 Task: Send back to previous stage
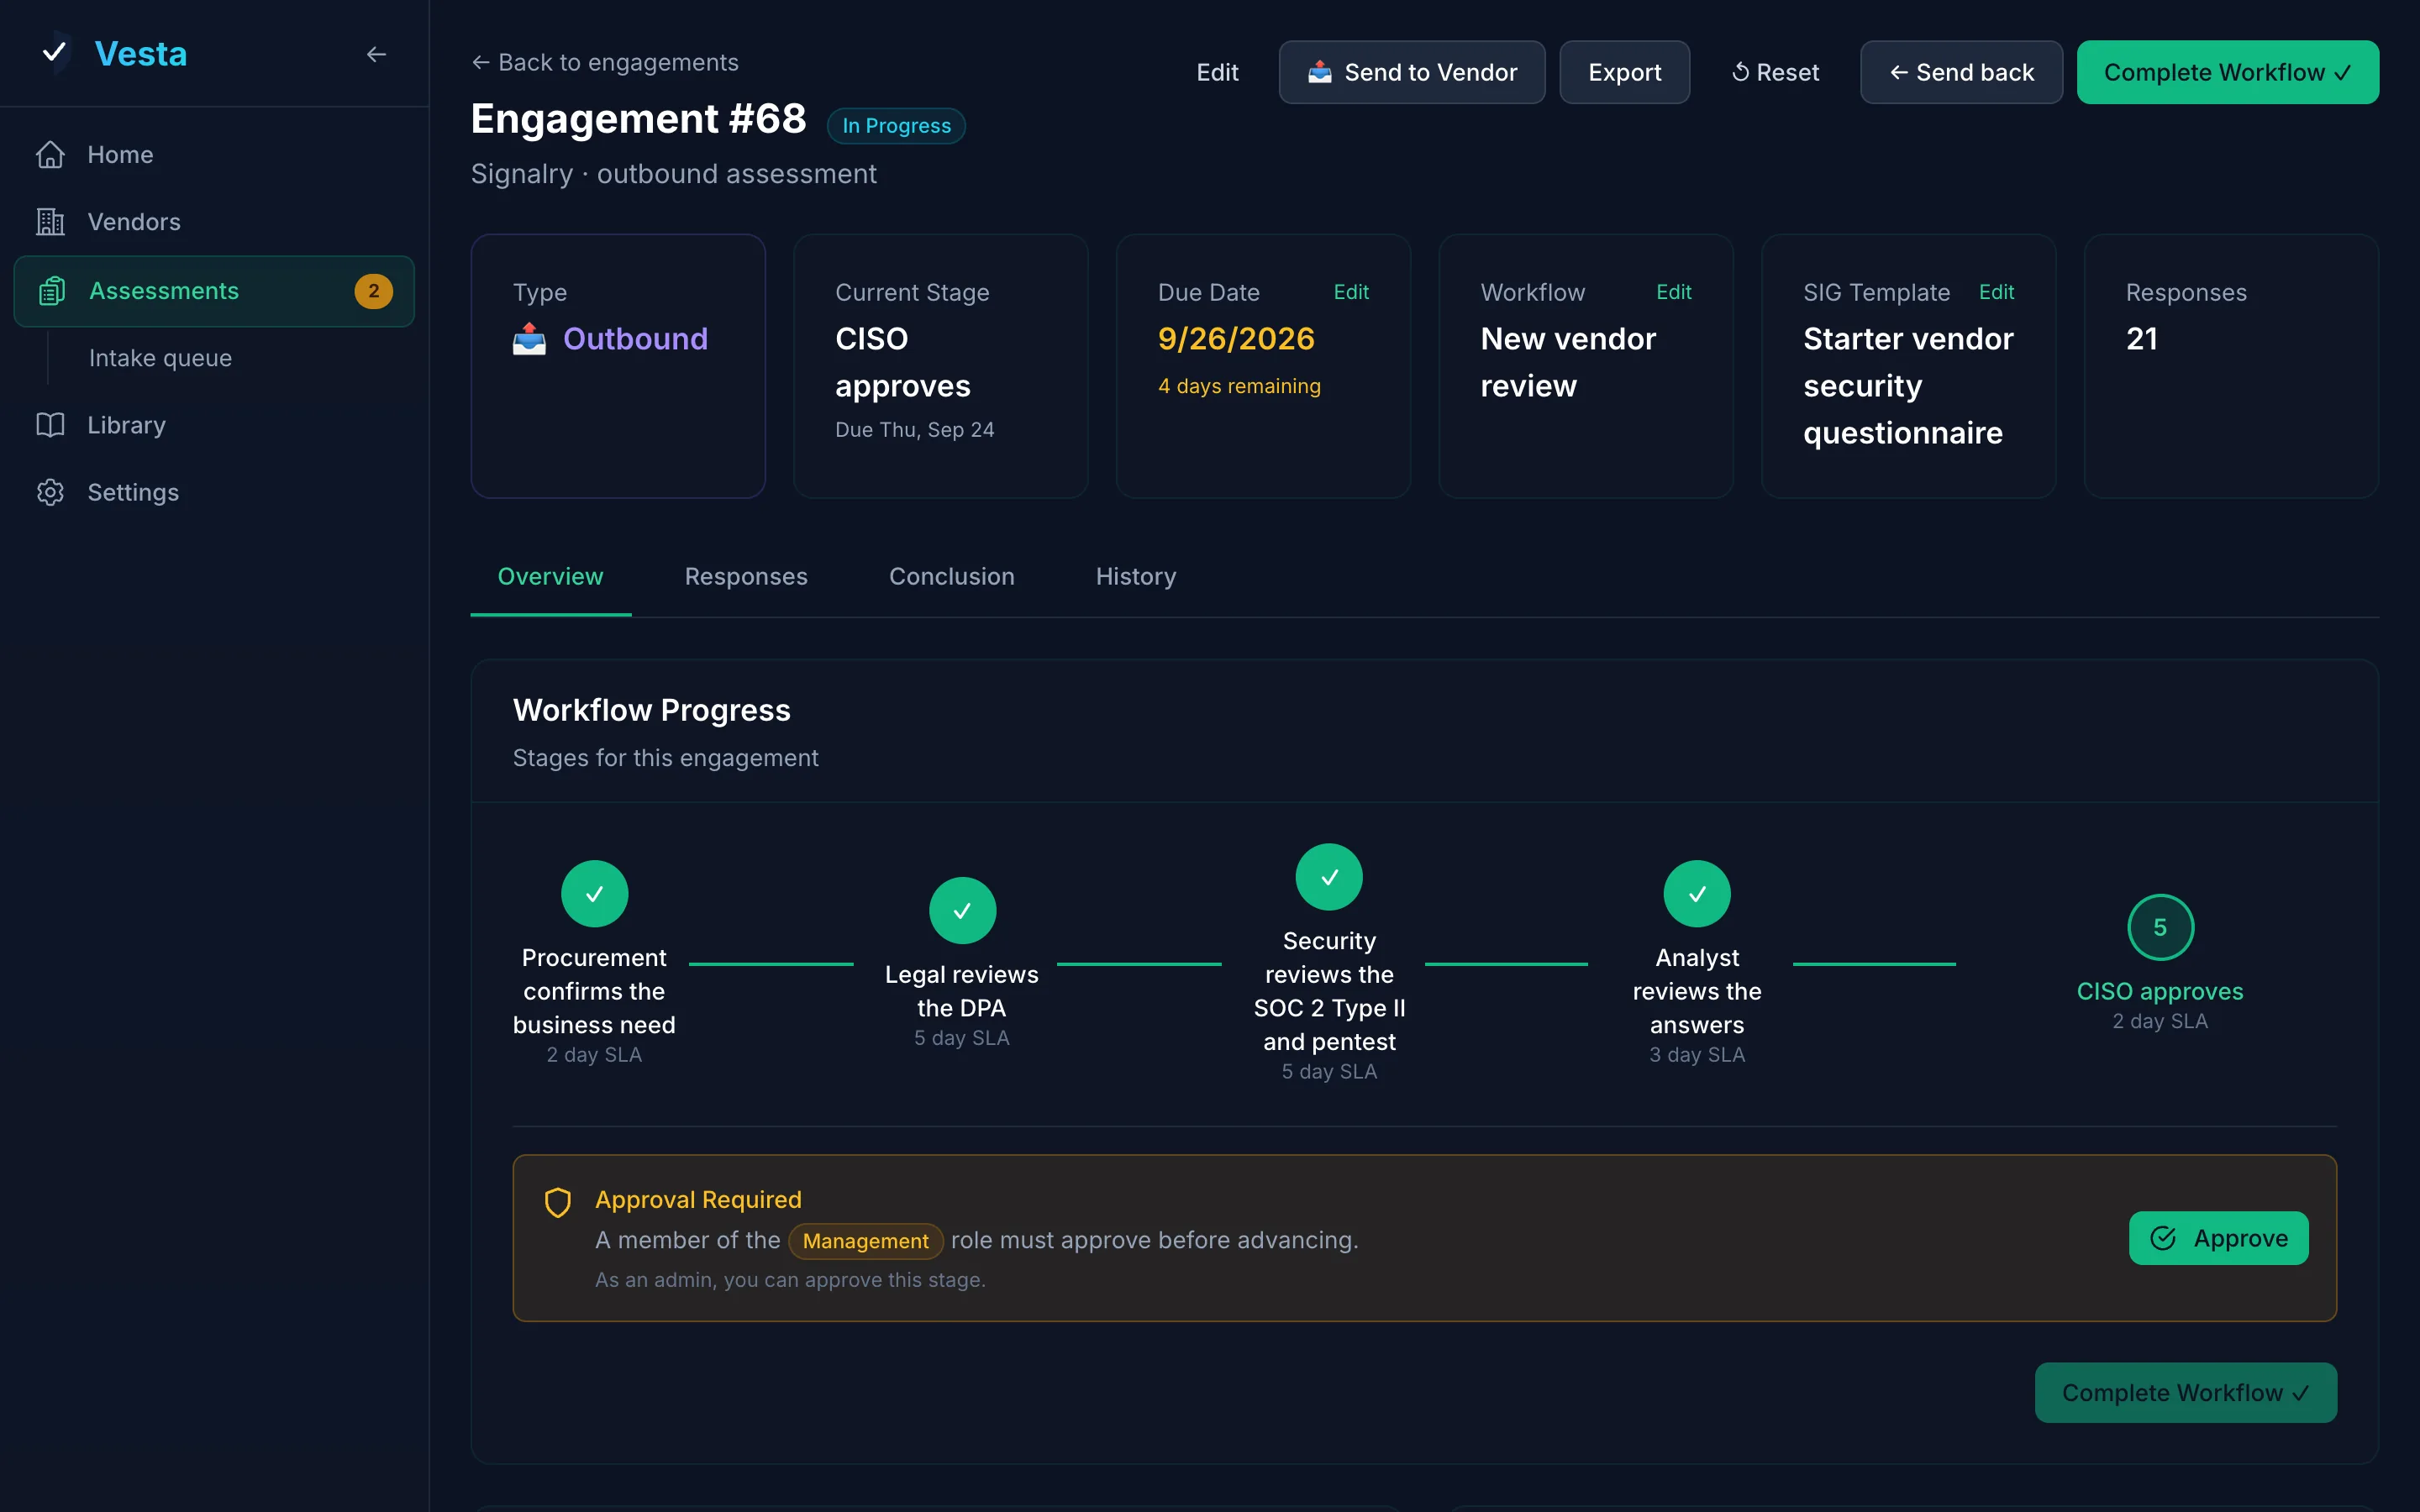(x=1961, y=72)
